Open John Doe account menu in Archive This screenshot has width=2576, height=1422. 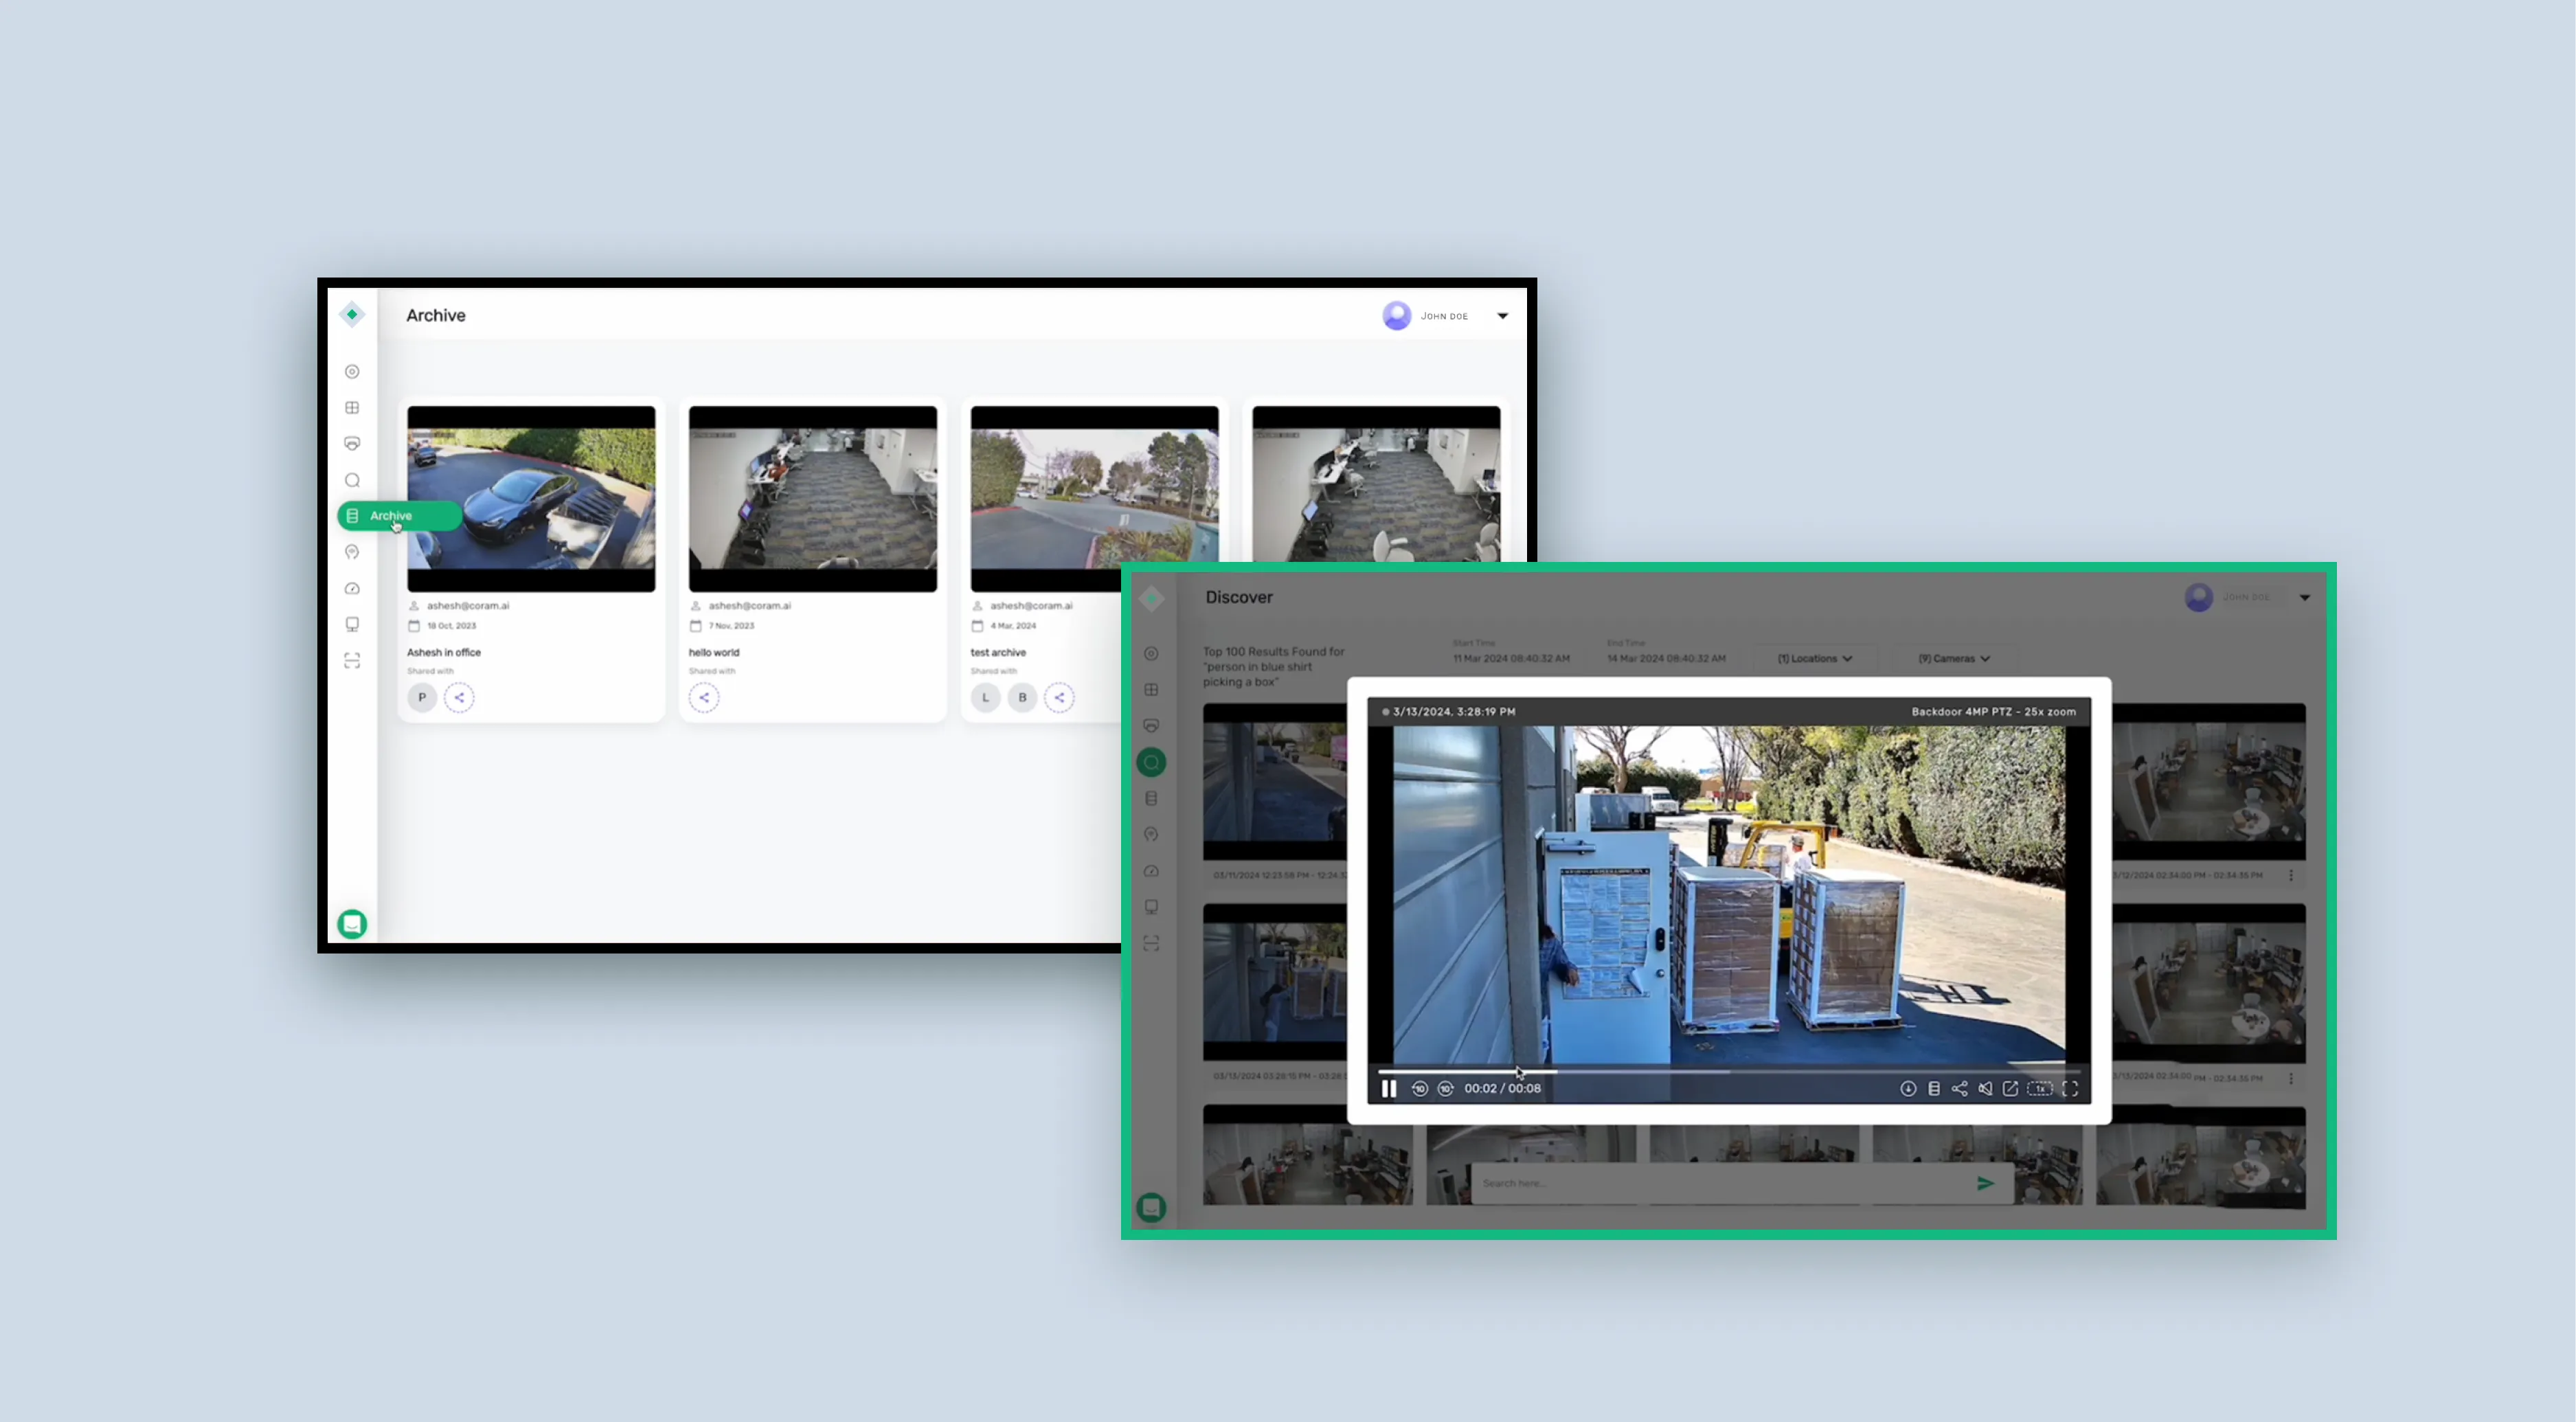(1502, 316)
